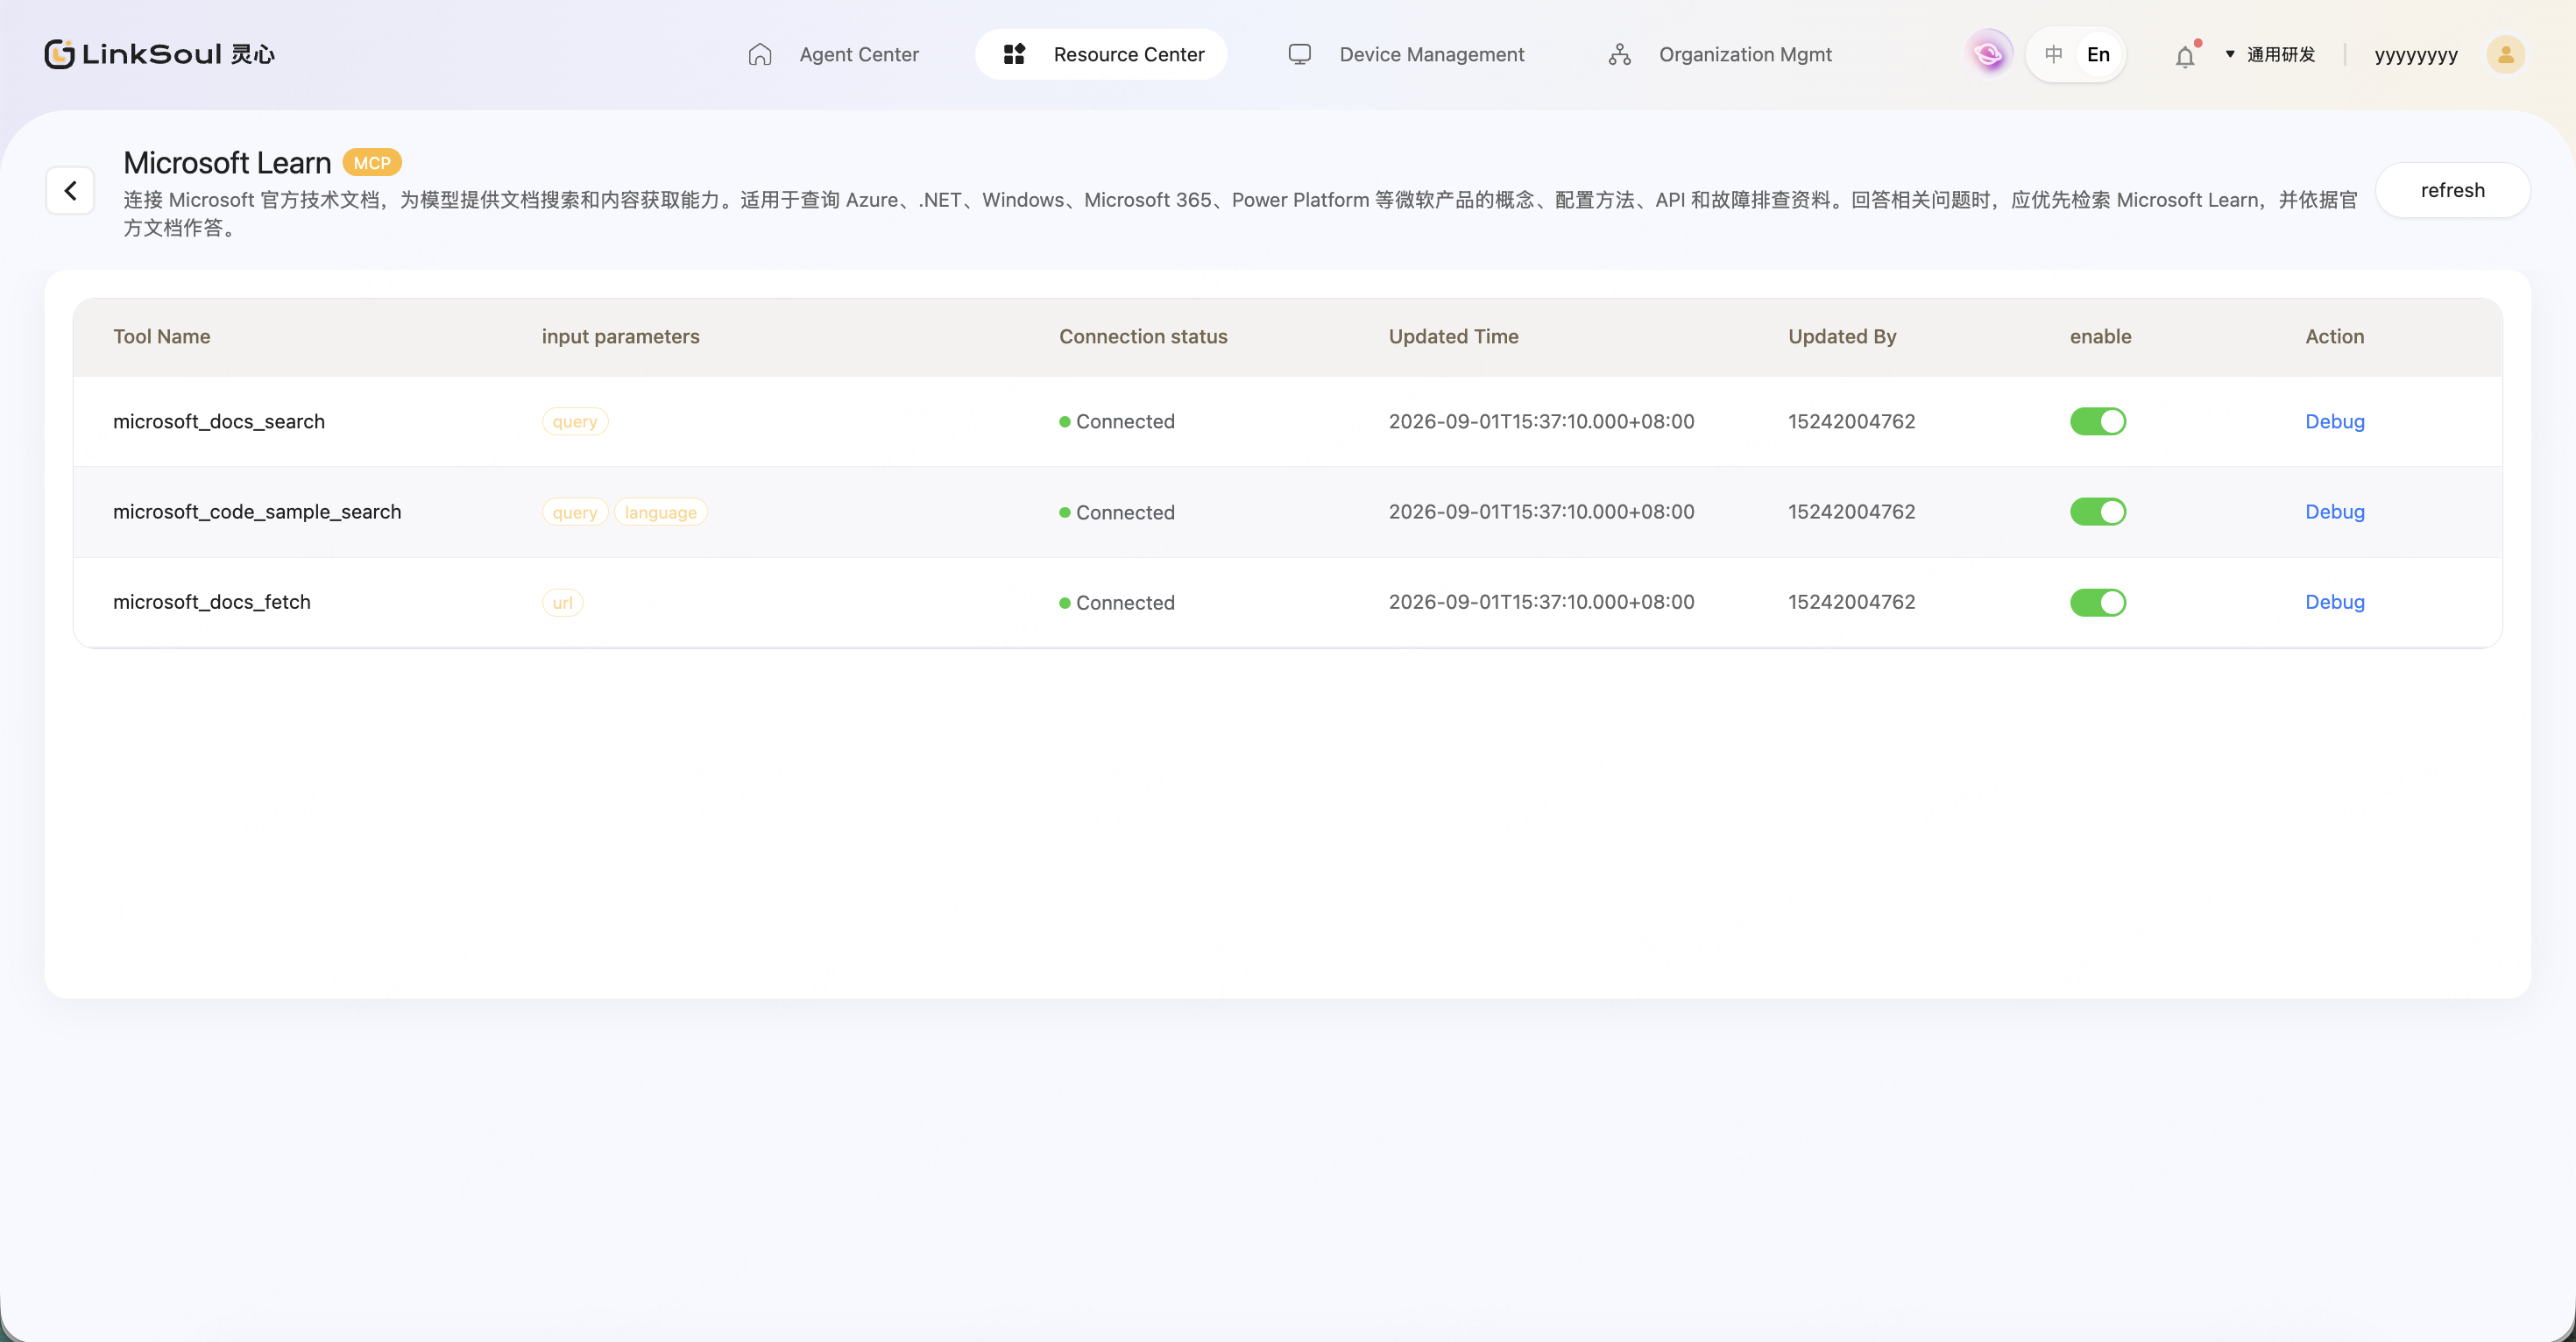This screenshot has height=1342, width=2576.
Task: Debug the microsoft_code_sample_search tool
Action: click(x=2334, y=512)
